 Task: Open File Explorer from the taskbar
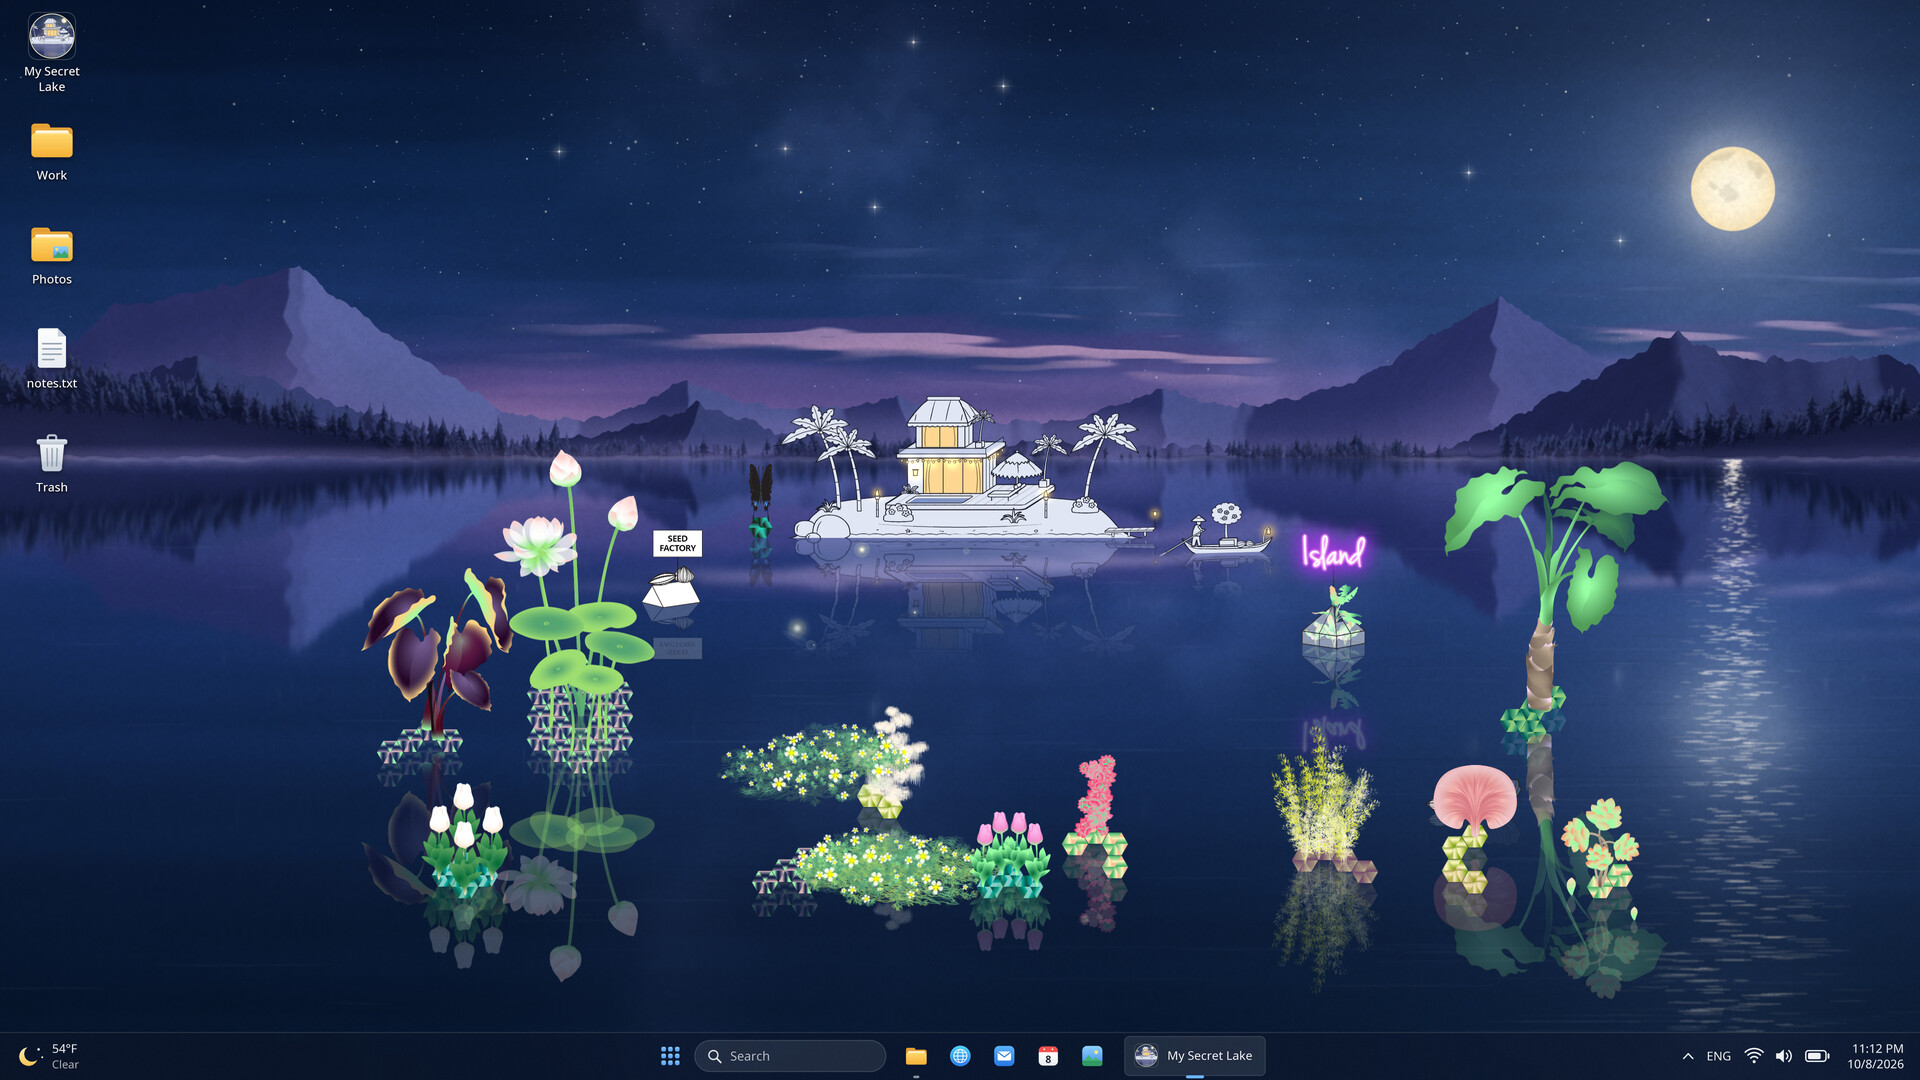(x=916, y=1056)
